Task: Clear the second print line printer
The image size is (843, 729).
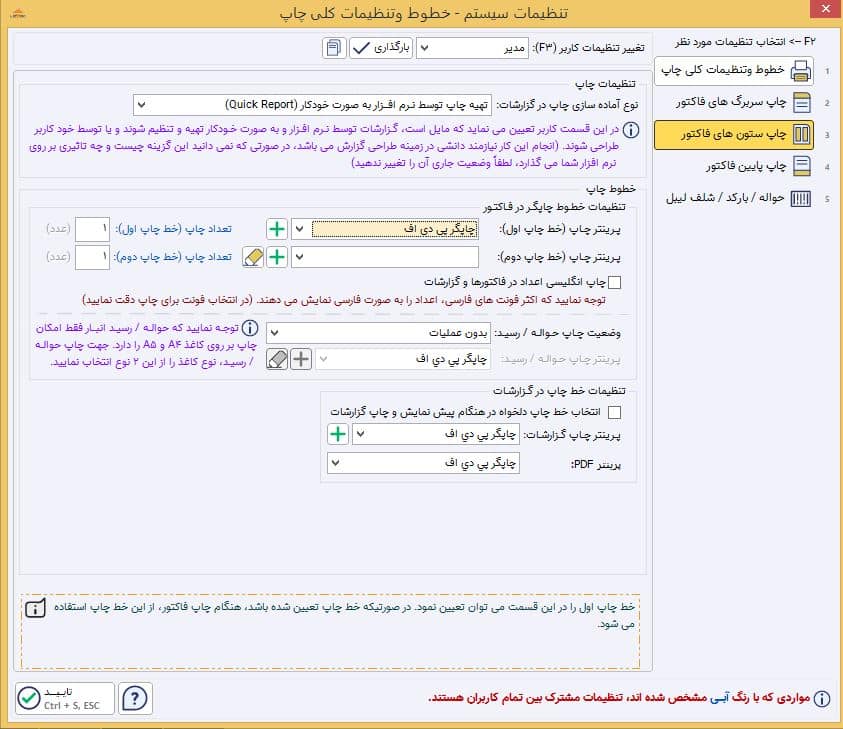Action: point(253,257)
